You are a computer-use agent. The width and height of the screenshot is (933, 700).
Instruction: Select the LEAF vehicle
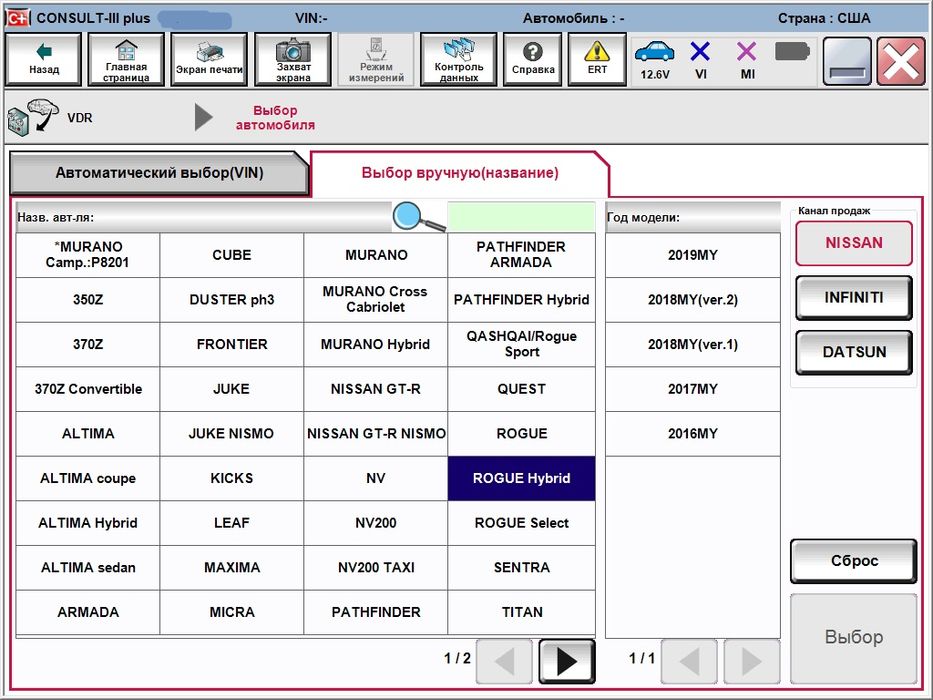pyautogui.click(x=231, y=523)
